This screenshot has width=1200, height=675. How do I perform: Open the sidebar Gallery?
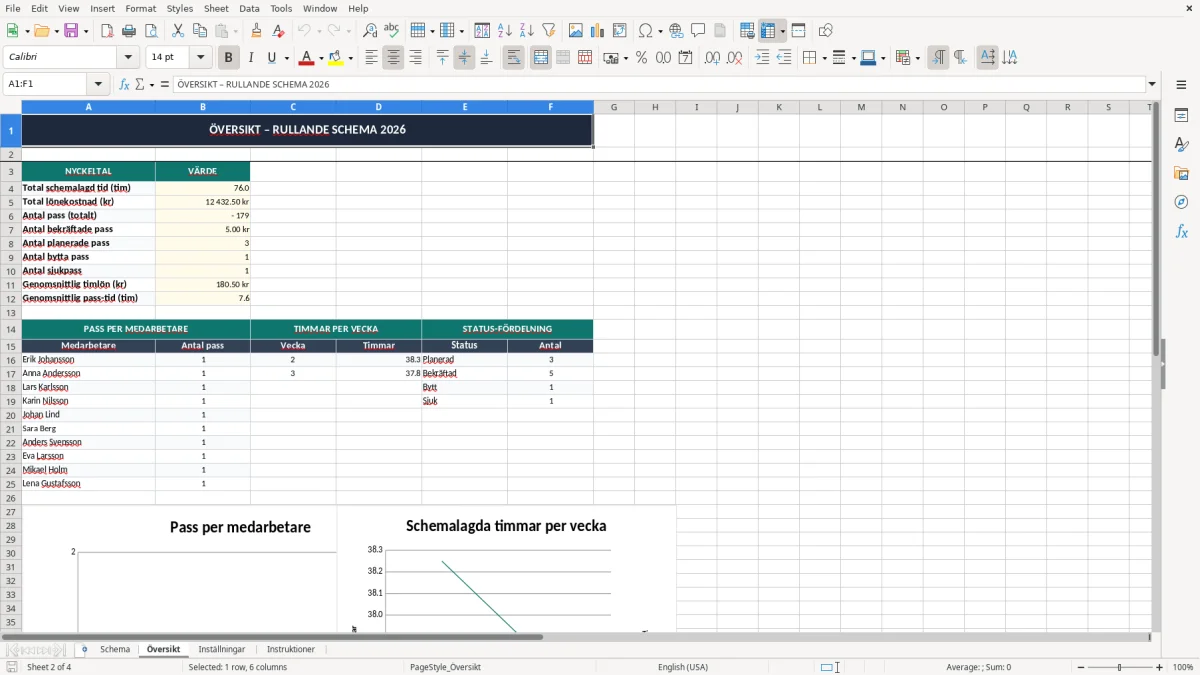pyautogui.click(x=1181, y=173)
